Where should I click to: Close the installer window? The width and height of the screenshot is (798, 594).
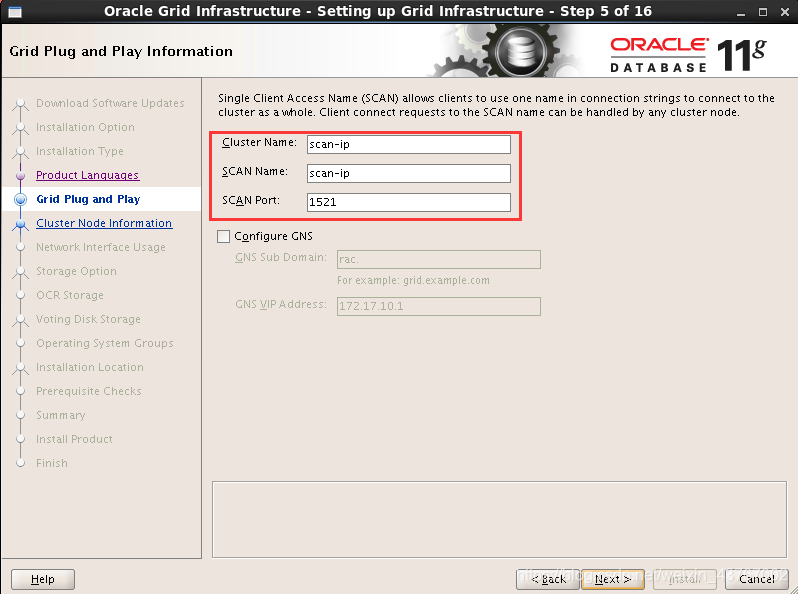coord(784,12)
